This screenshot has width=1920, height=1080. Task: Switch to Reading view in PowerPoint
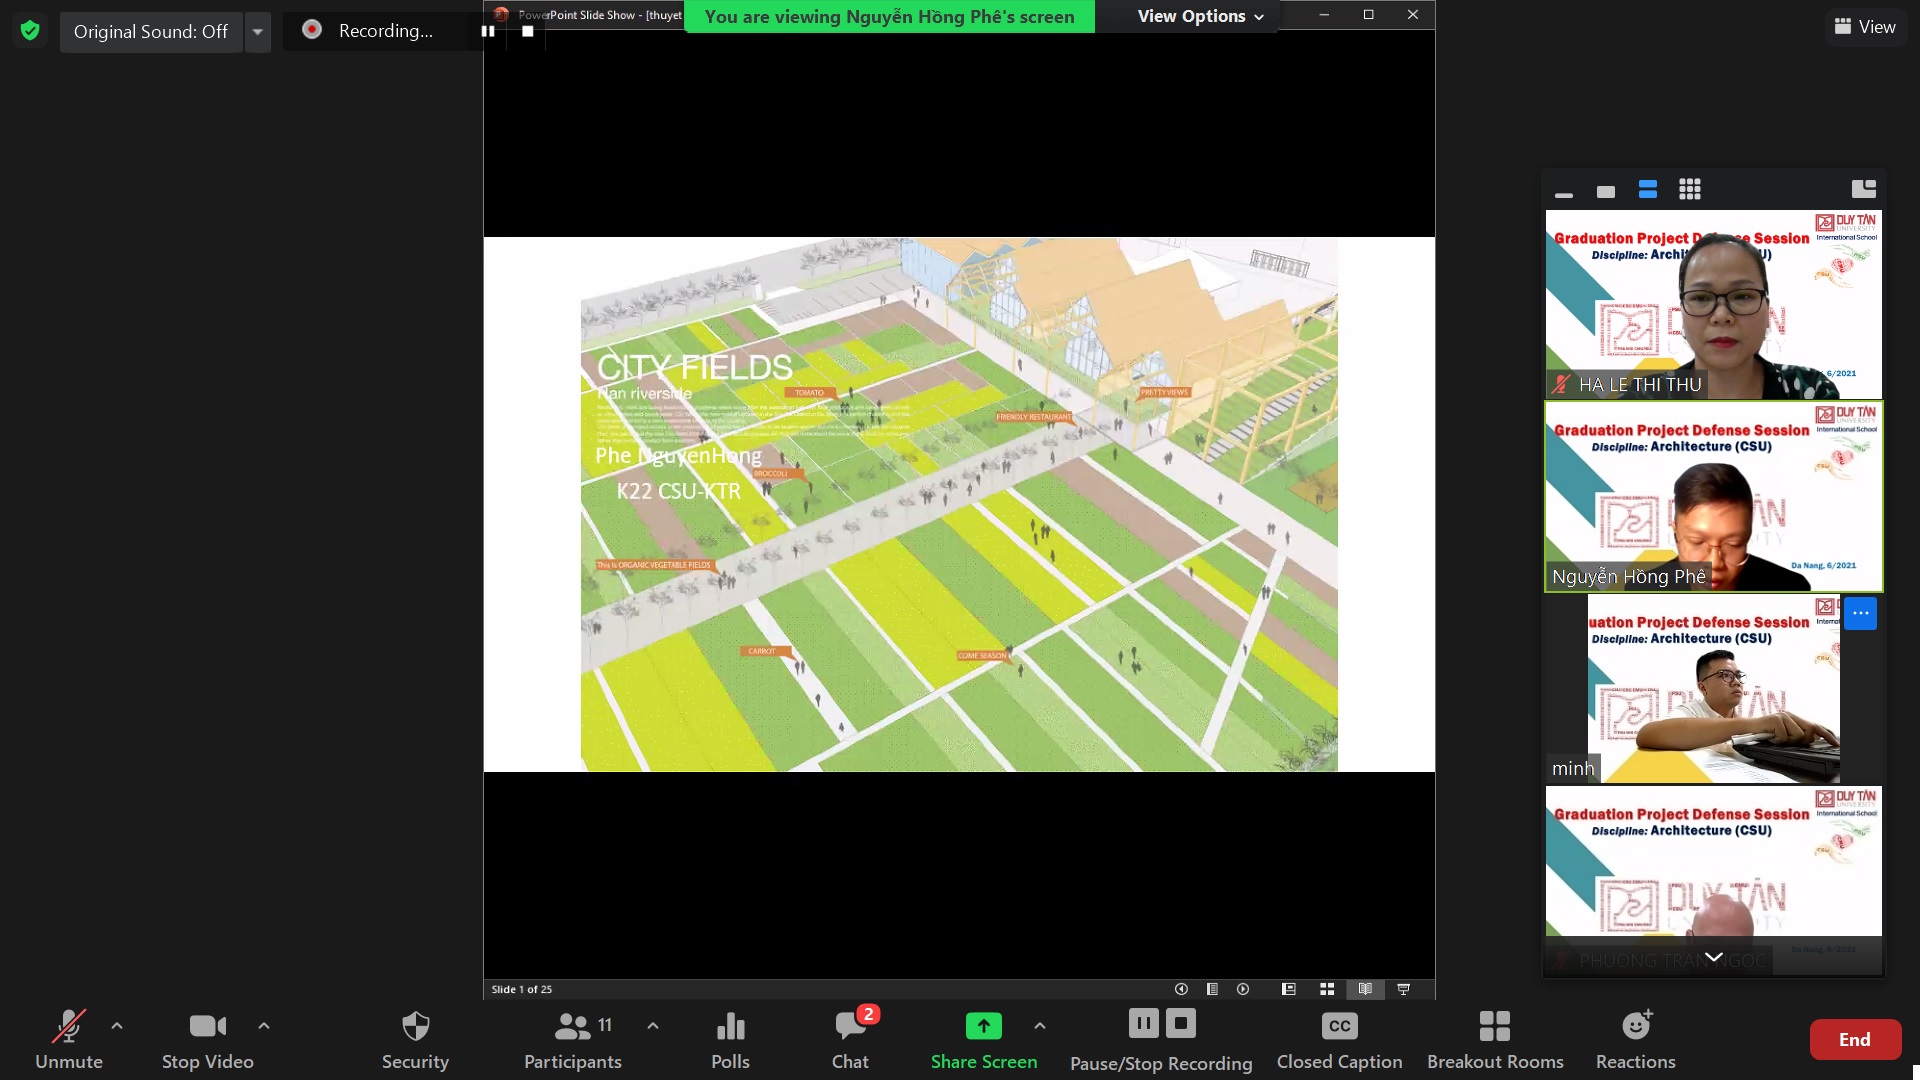[1365, 989]
